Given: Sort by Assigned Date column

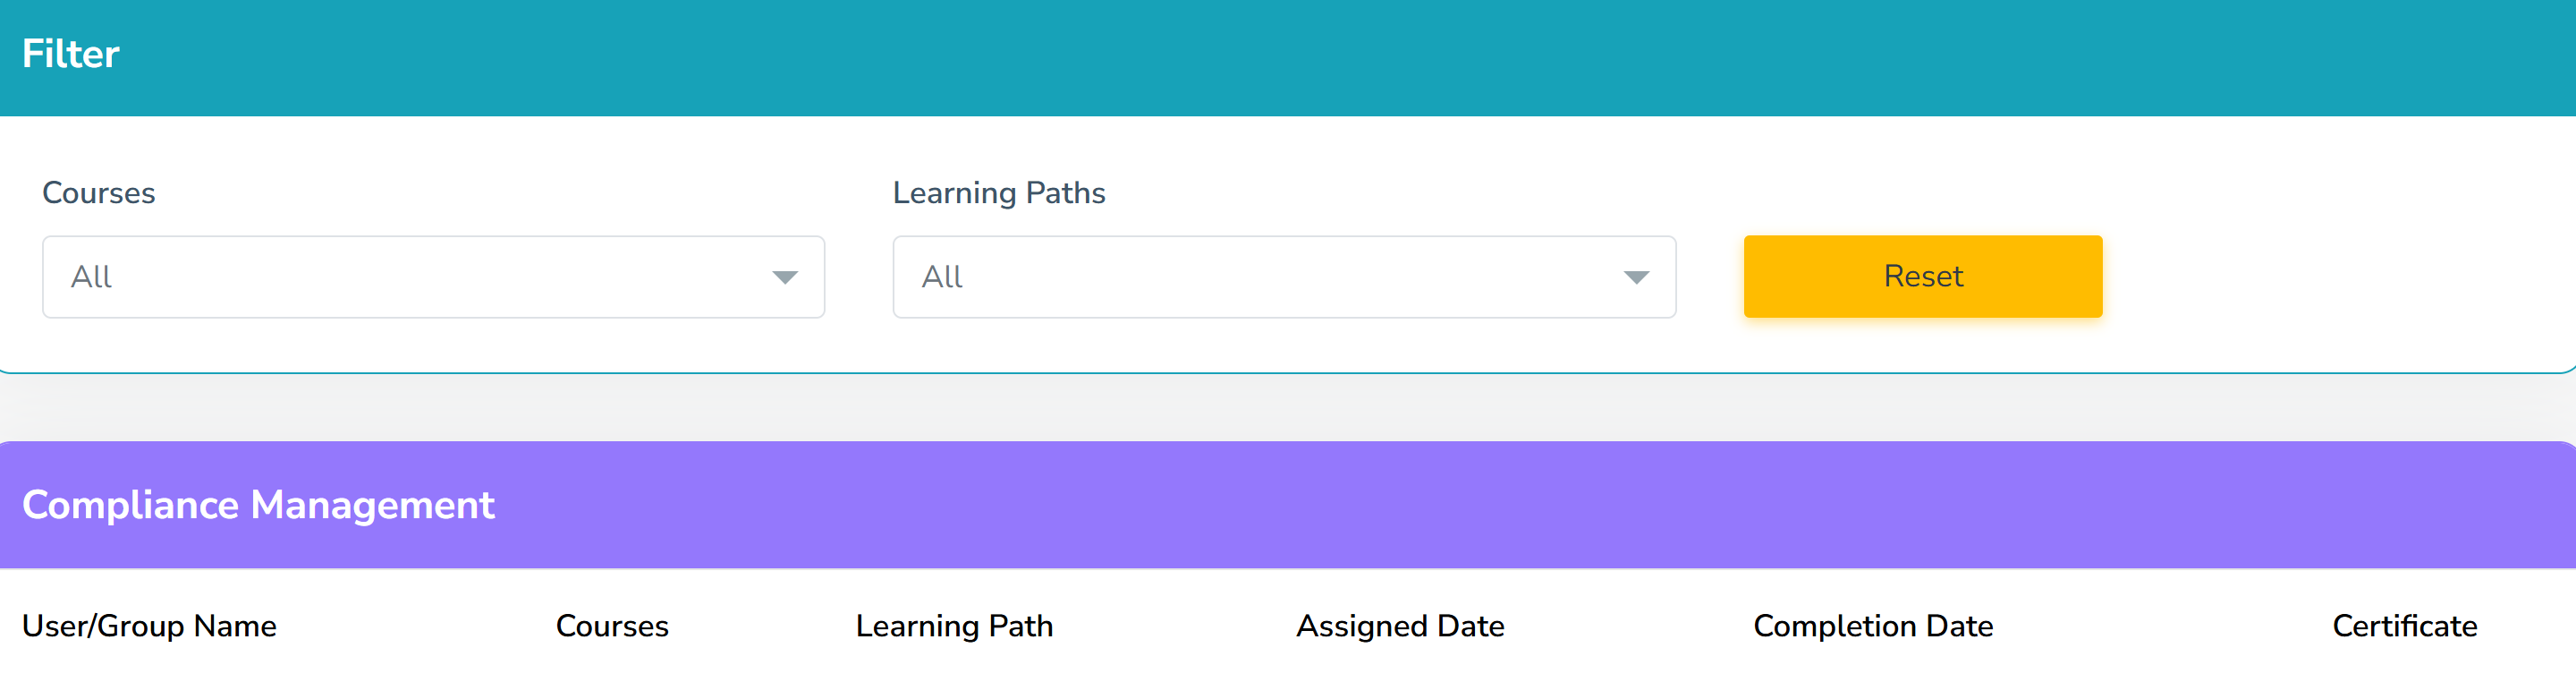Looking at the screenshot, I should (1400, 626).
